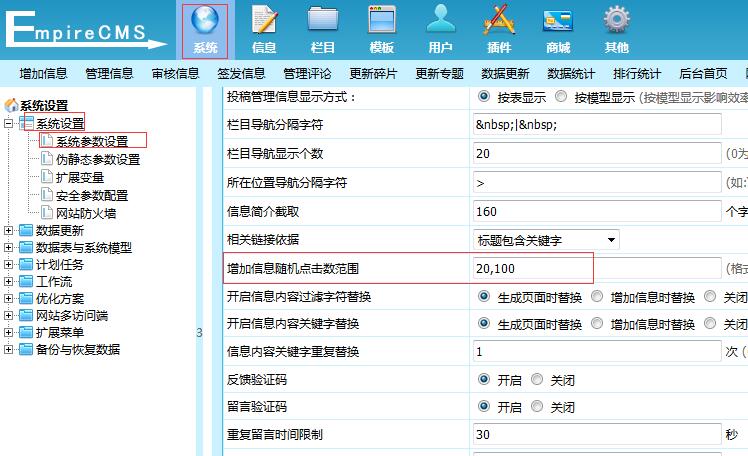This screenshot has width=748, height=456.
Task: Open the 其他 gear icon
Action: (x=617, y=22)
